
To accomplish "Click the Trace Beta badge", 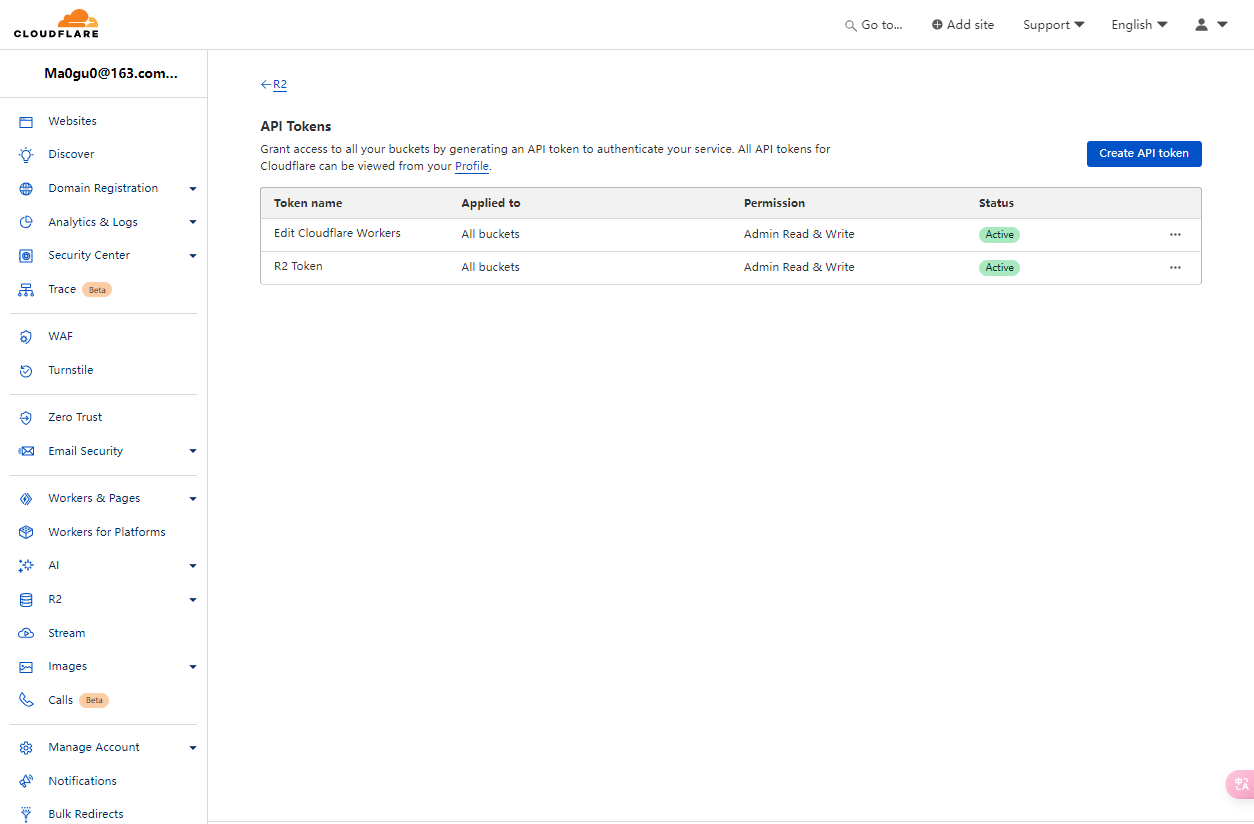I will [x=97, y=290].
